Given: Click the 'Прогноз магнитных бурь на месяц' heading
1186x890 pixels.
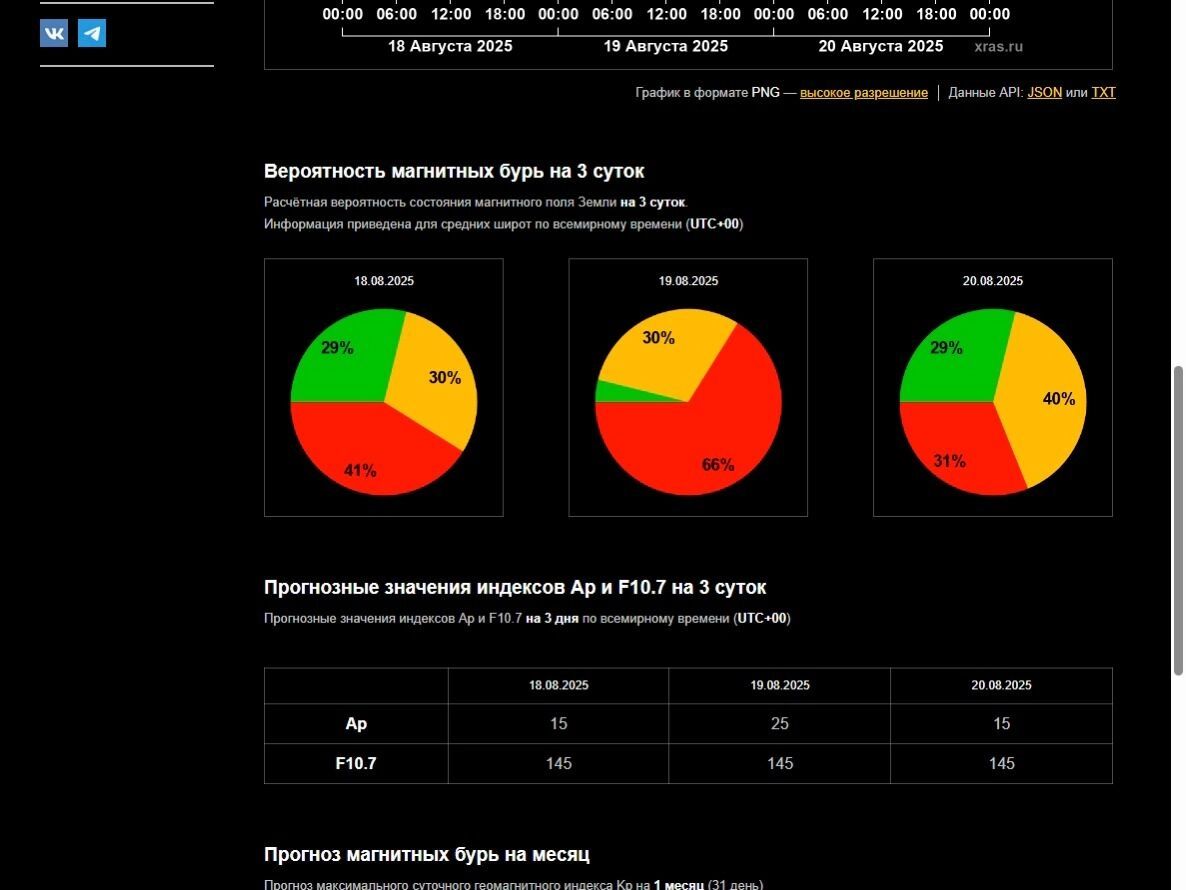Looking at the screenshot, I should [x=427, y=855].
